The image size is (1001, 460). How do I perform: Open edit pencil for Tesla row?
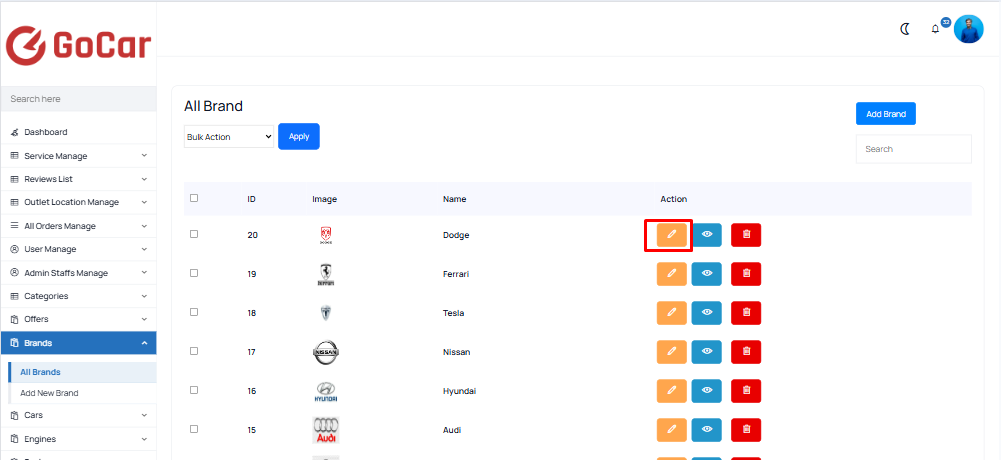[672, 313]
